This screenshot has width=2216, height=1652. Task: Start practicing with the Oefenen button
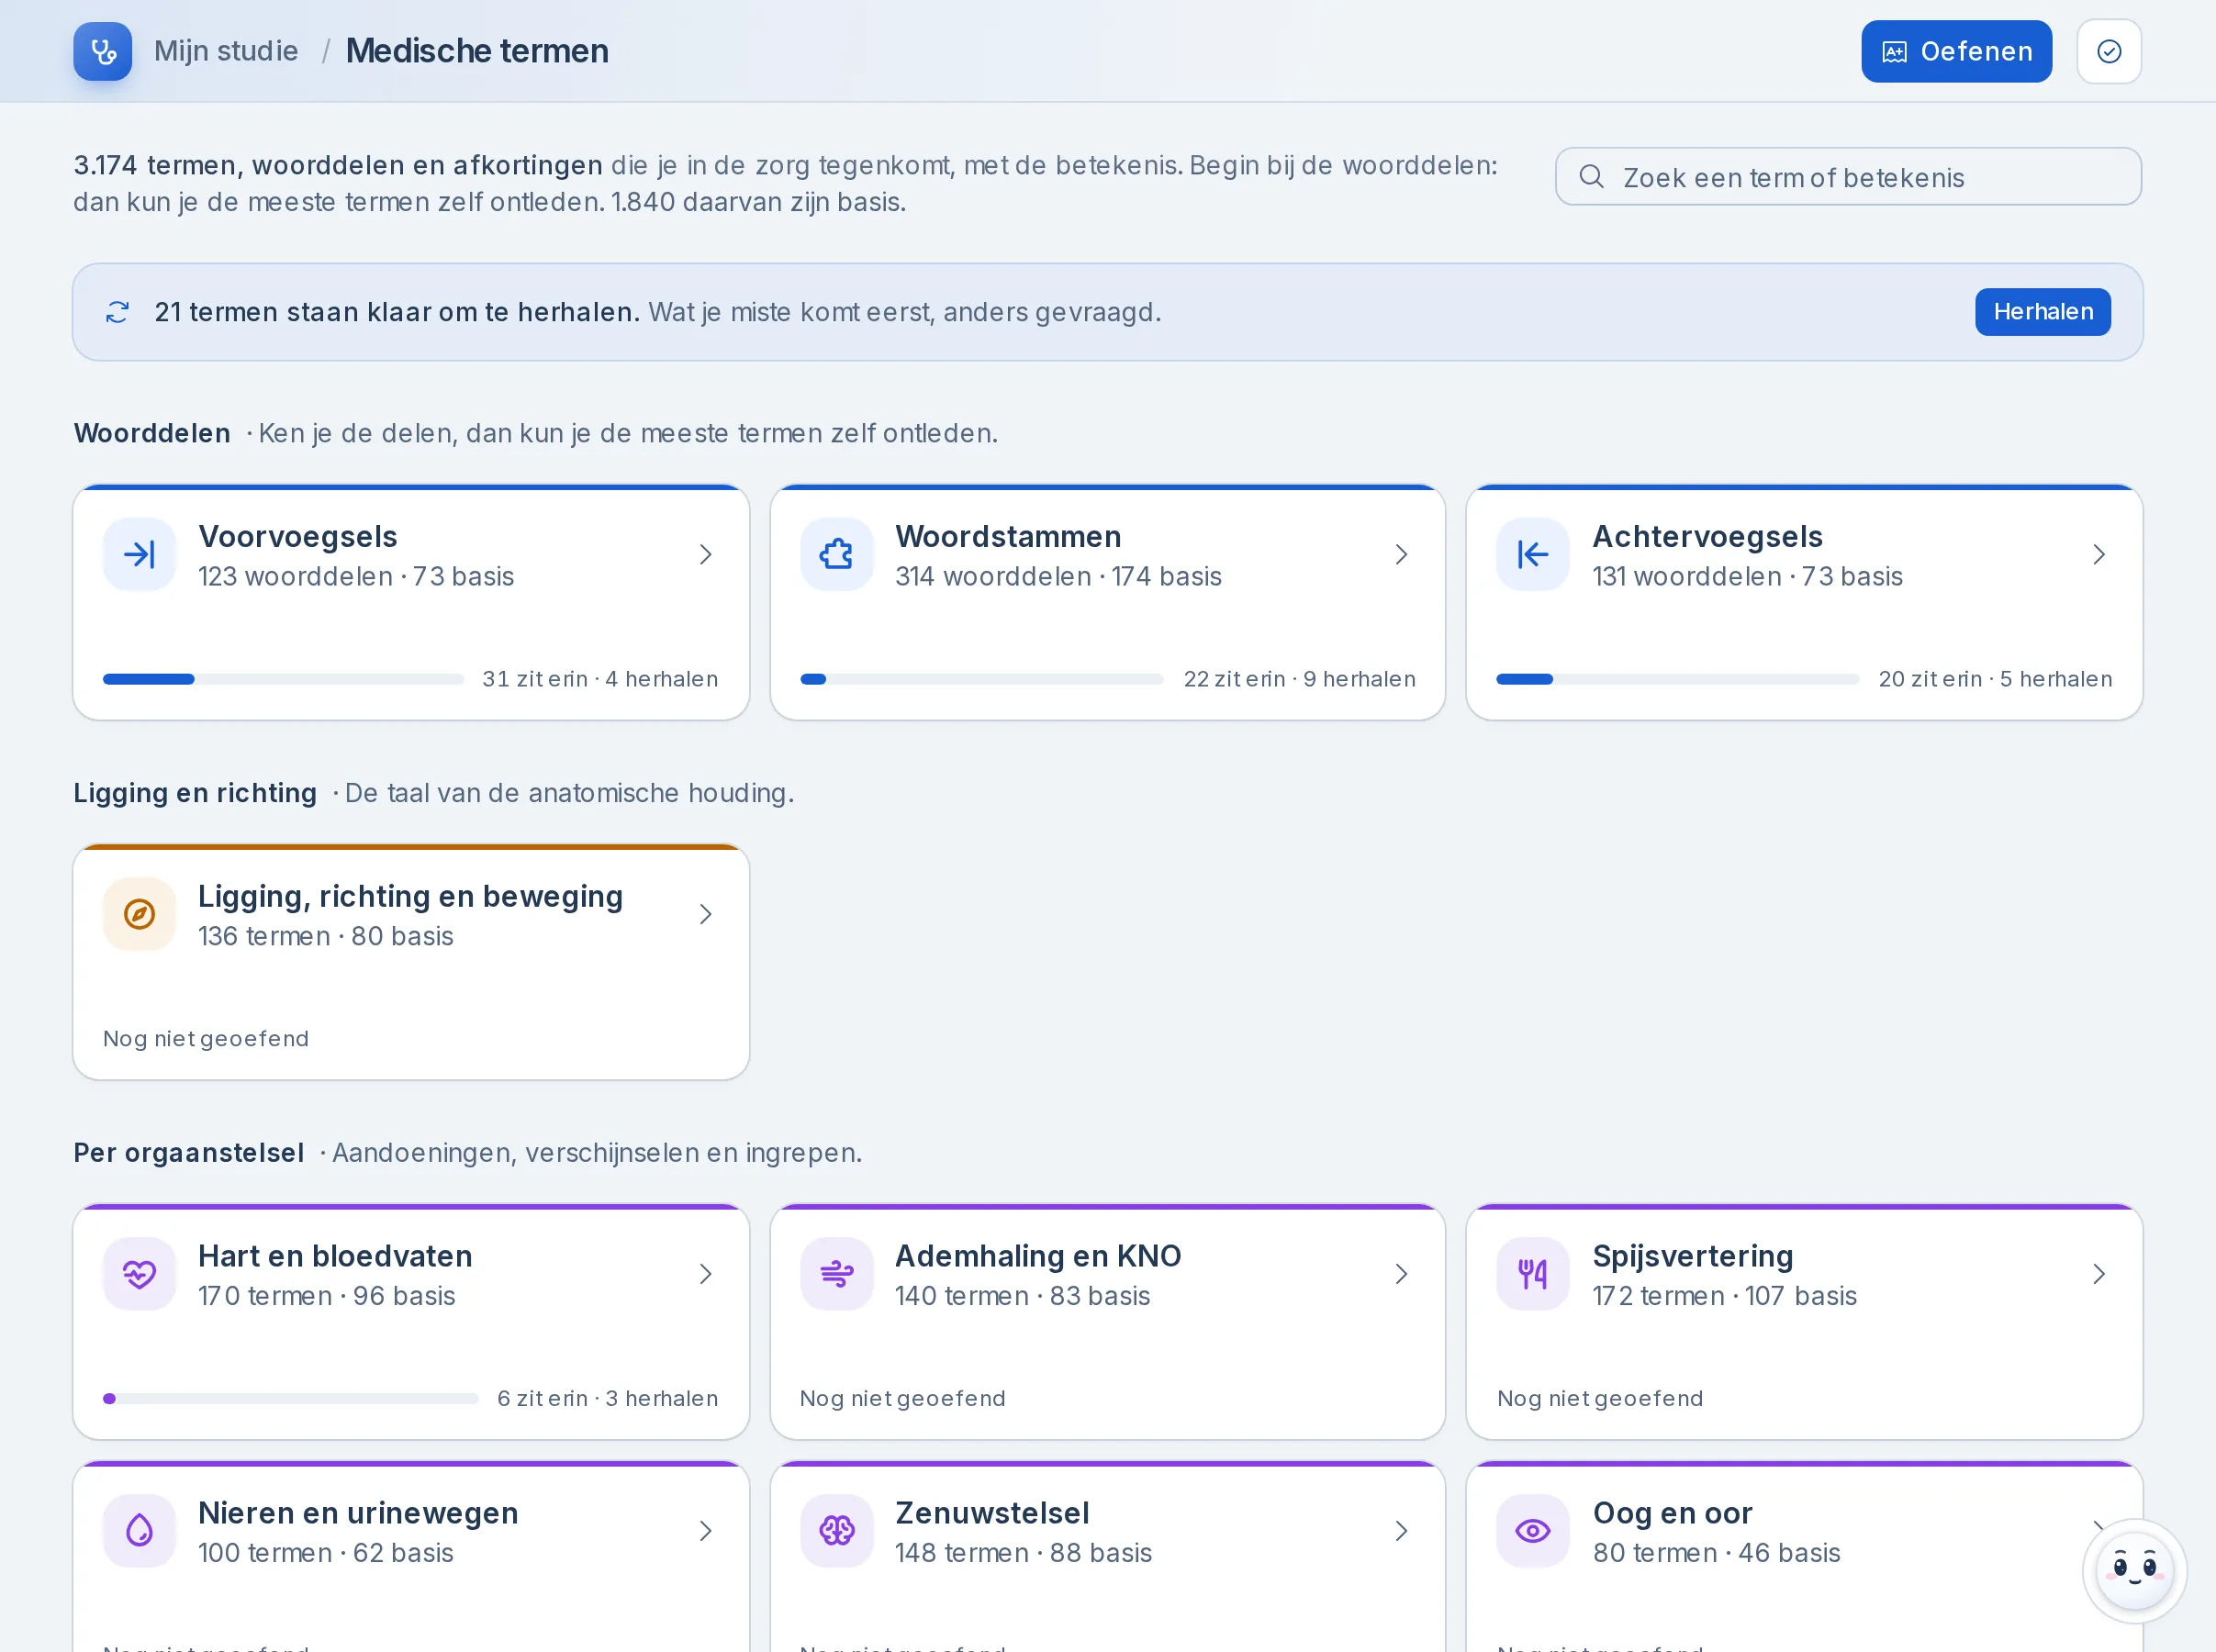[x=1956, y=51]
